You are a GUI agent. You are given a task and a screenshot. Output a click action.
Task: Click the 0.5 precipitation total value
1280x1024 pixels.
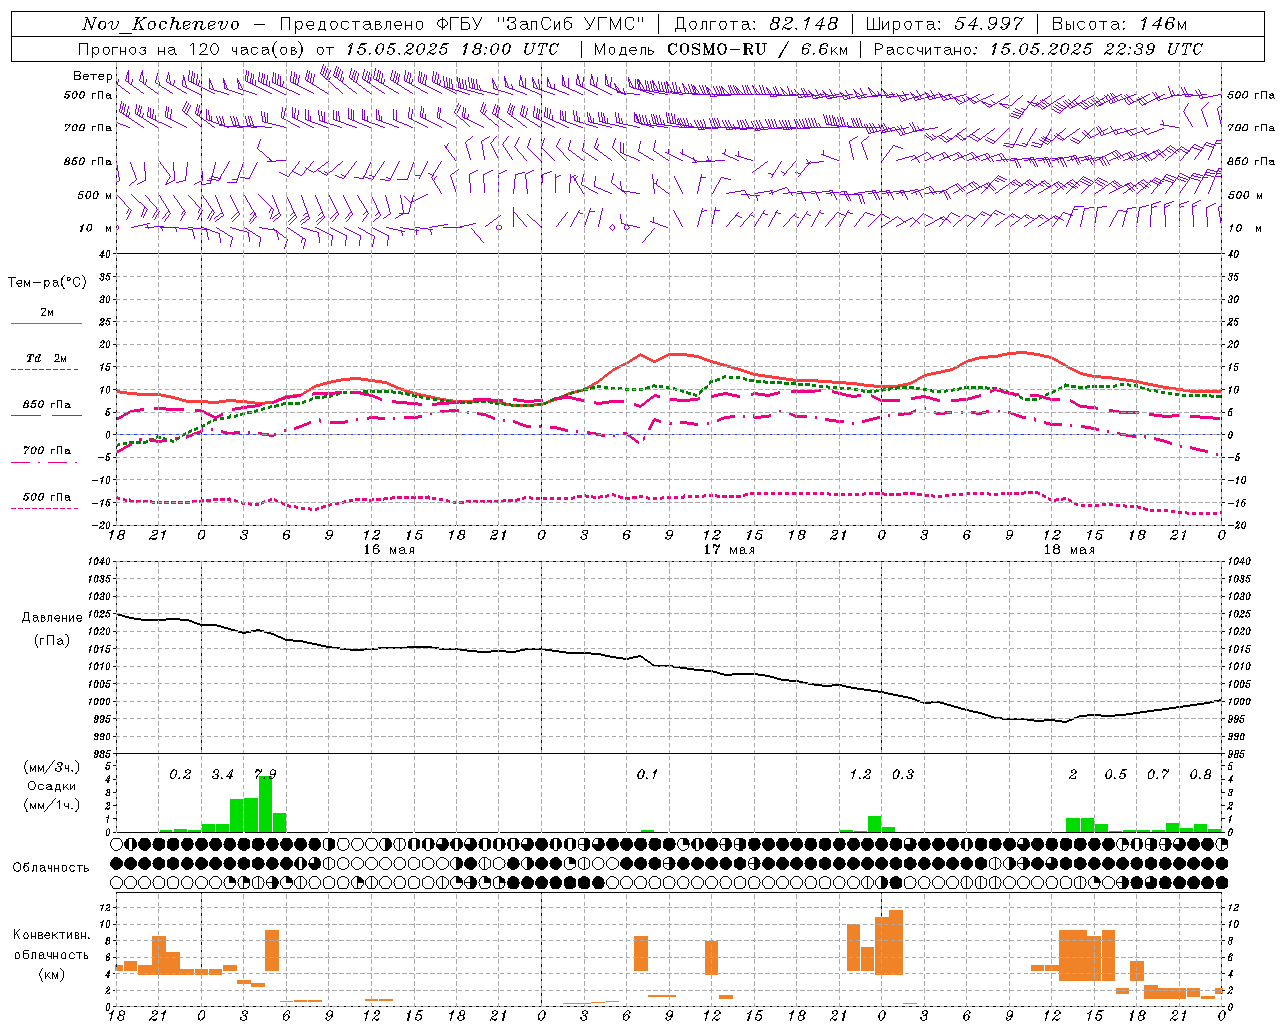[1115, 775]
